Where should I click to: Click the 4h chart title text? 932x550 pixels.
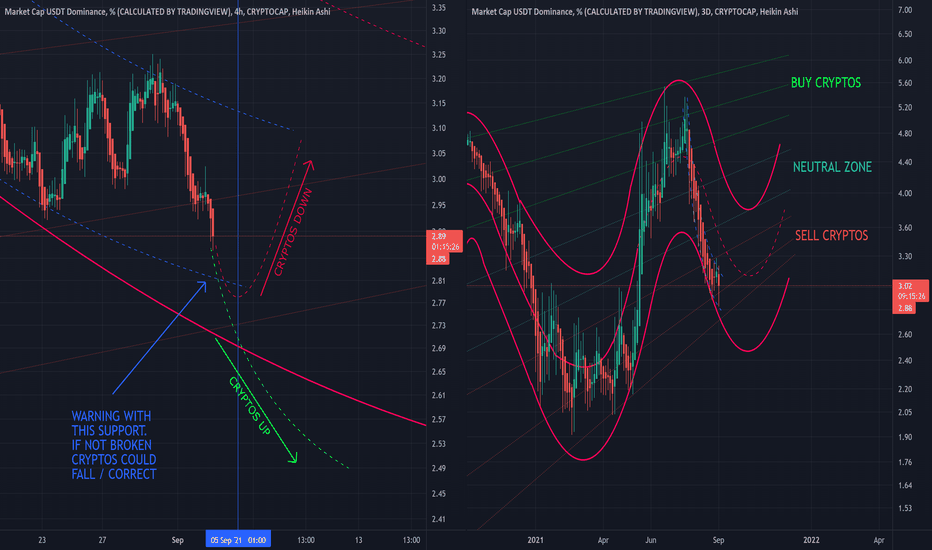[167, 11]
